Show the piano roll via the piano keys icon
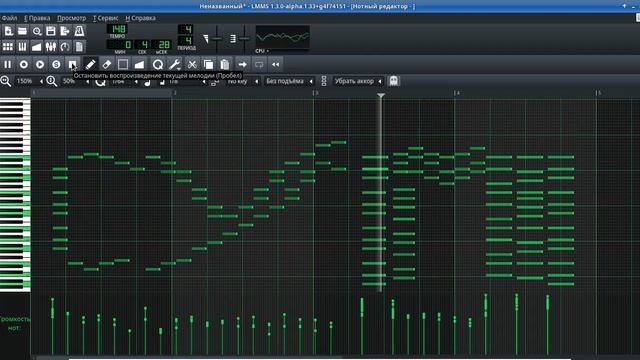The height and width of the screenshot is (360, 640). point(22,47)
